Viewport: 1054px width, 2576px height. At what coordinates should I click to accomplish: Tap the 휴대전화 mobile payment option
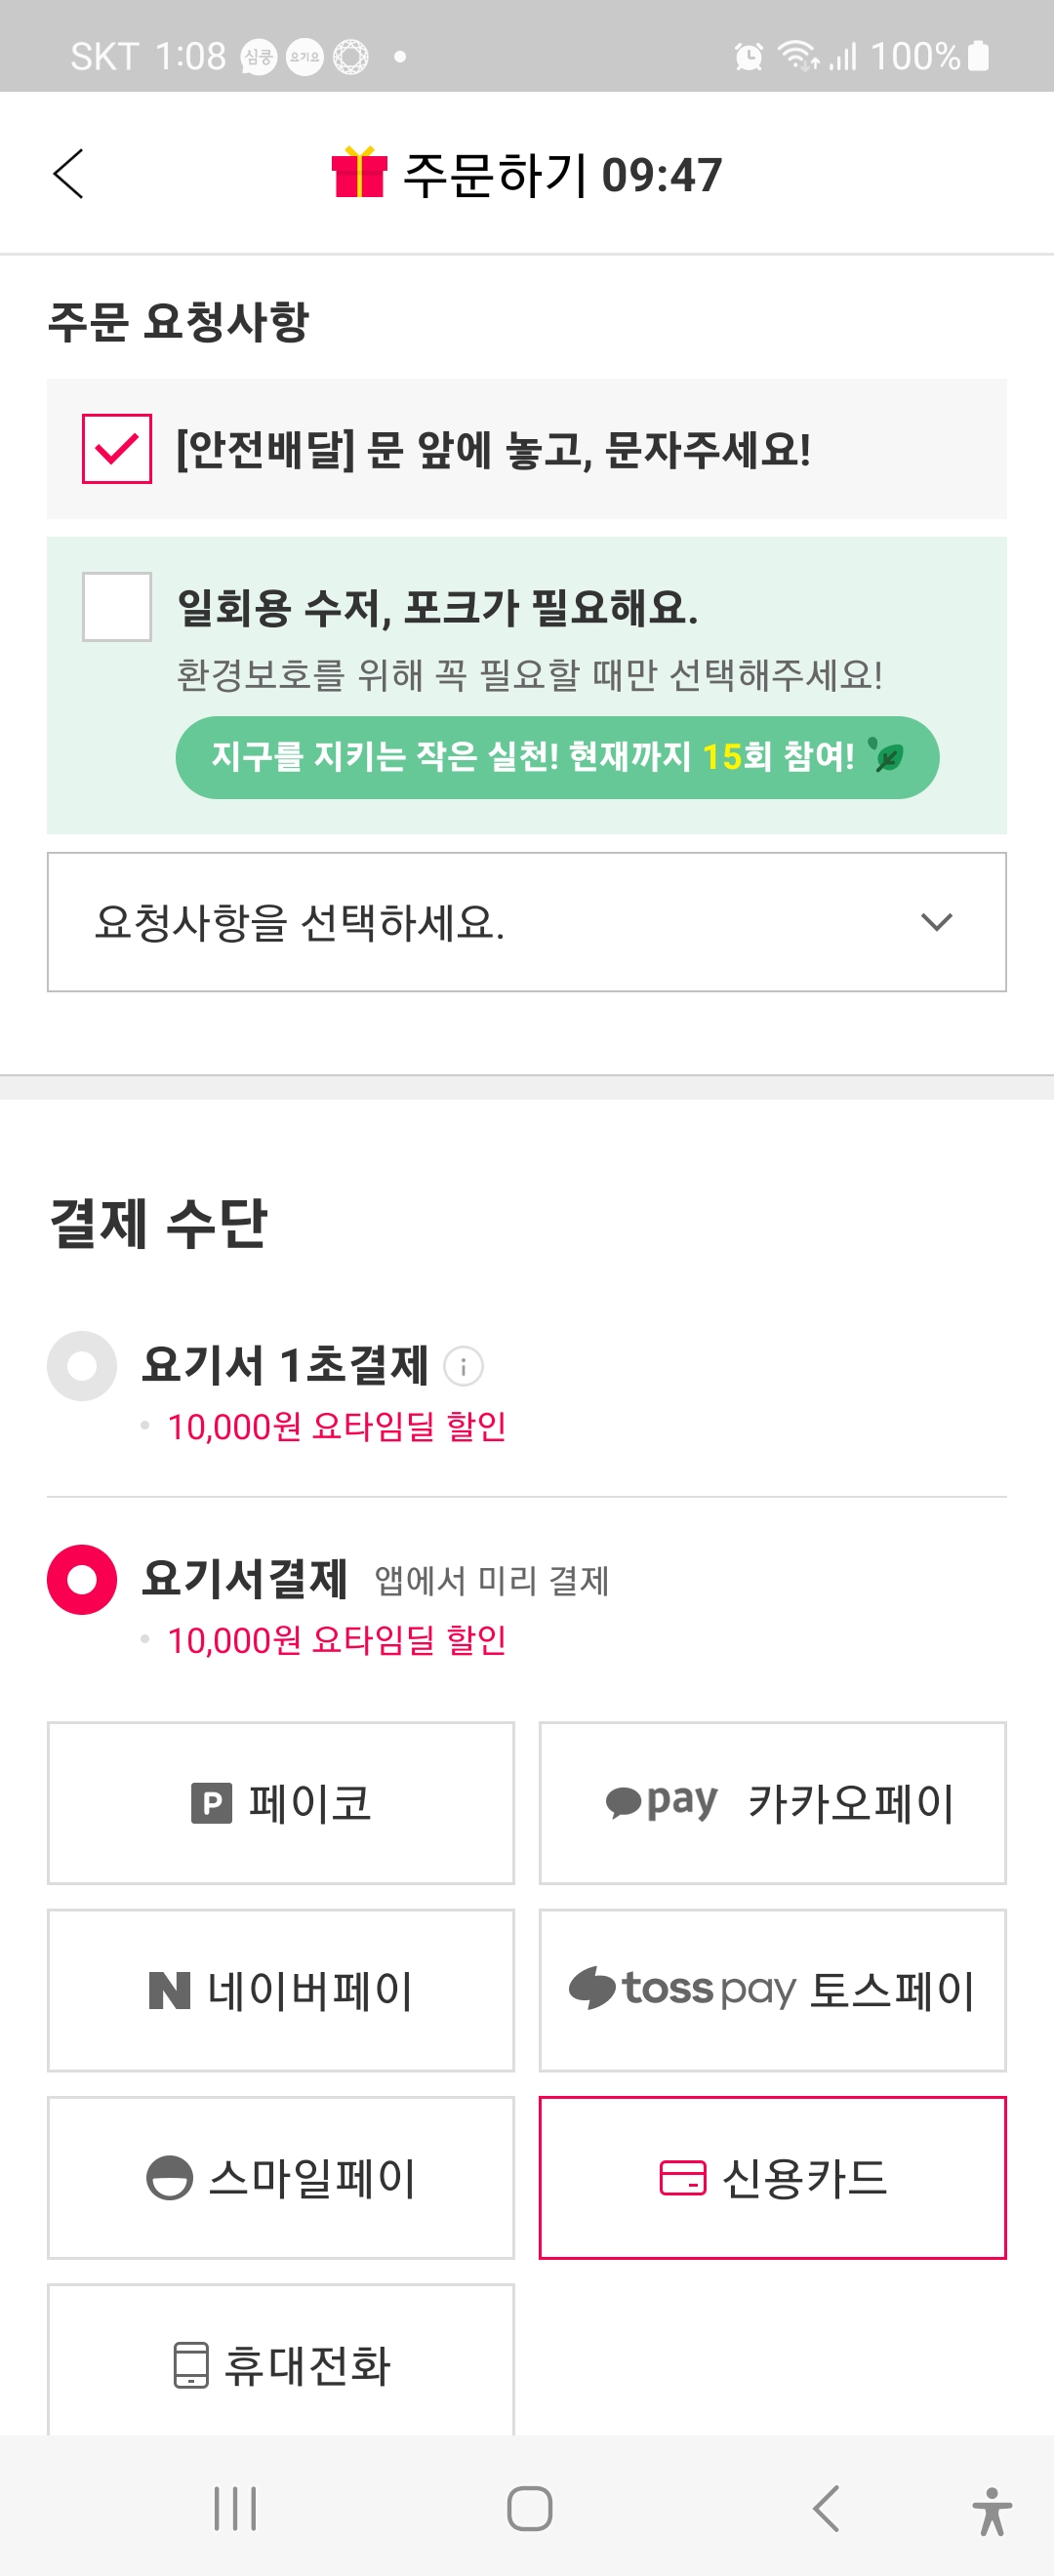pyautogui.click(x=281, y=2364)
